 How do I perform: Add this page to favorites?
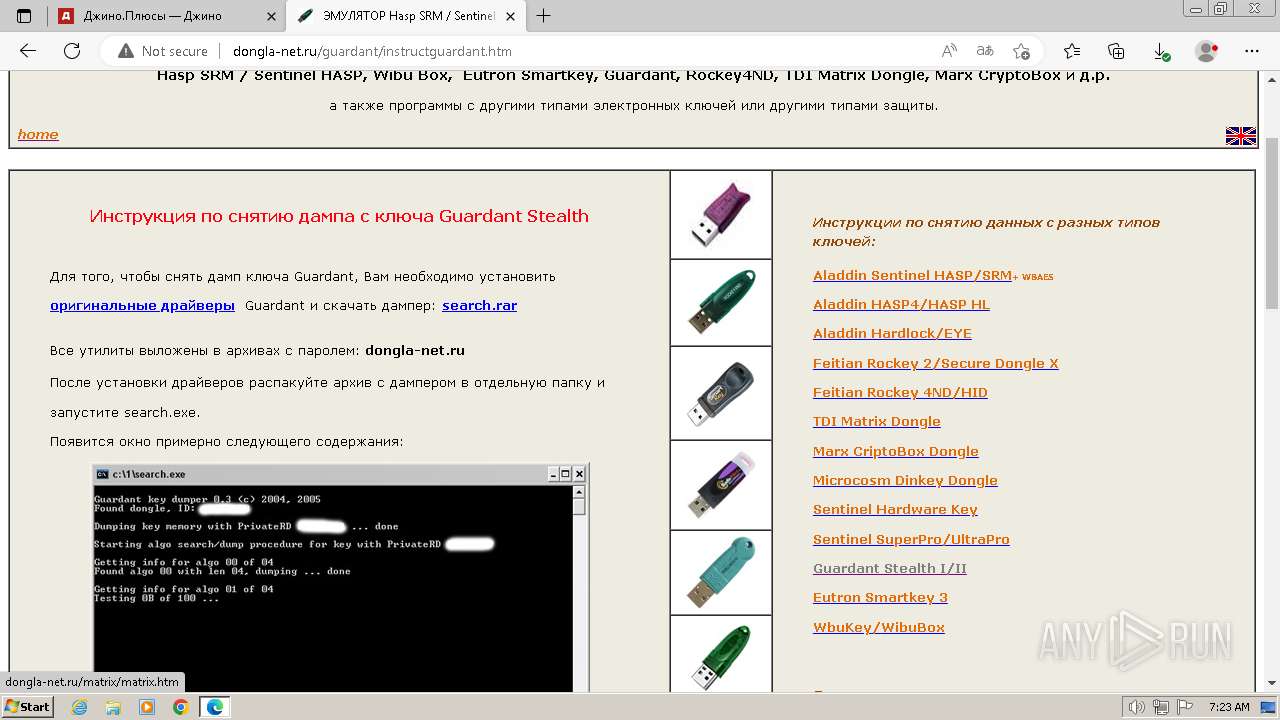coord(1021,51)
